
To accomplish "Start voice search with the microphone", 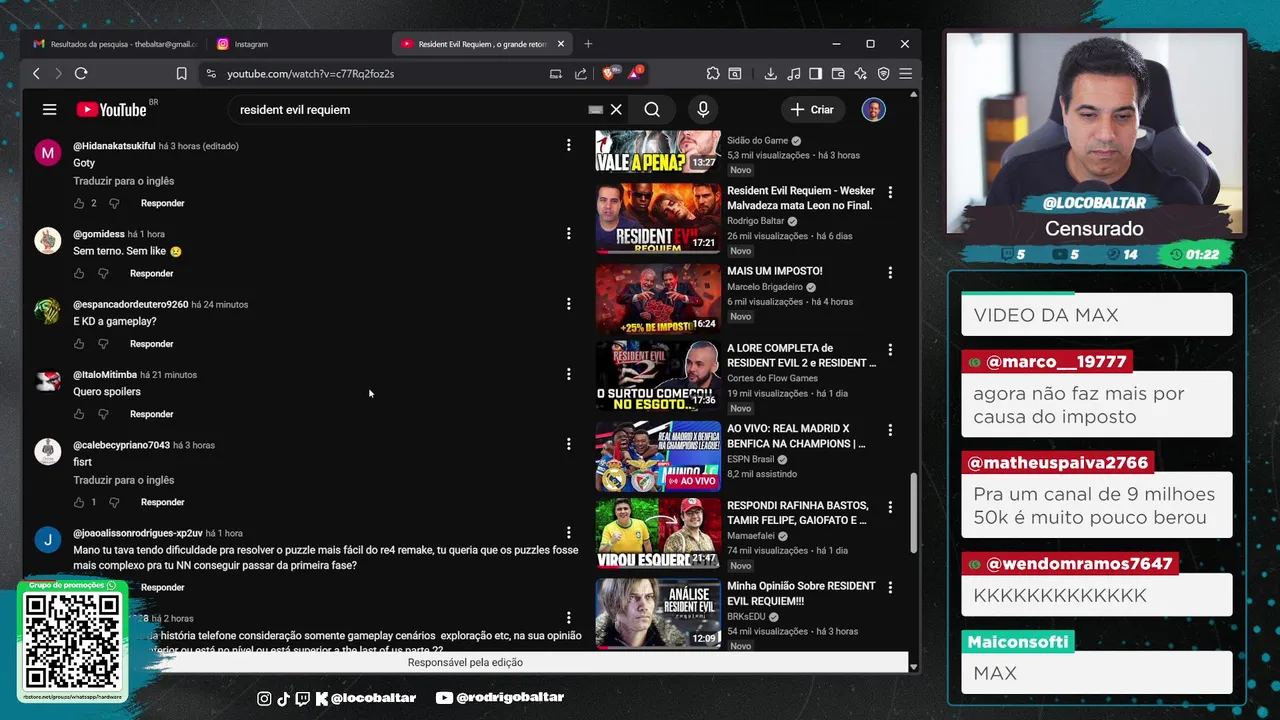I will [703, 109].
